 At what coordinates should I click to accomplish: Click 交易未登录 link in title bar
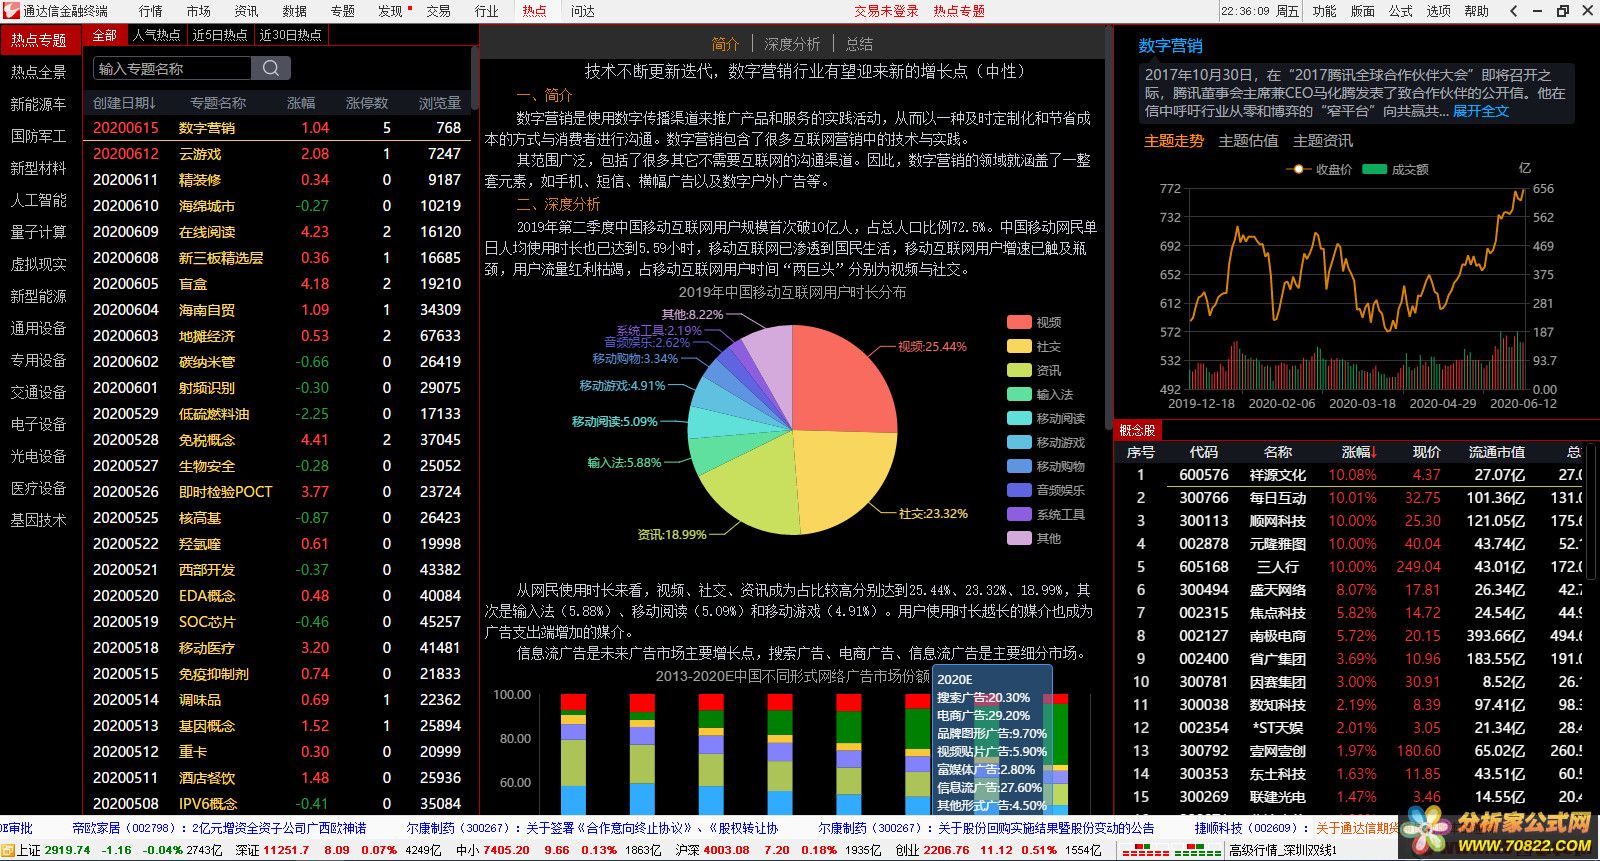pyautogui.click(x=886, y=11)
